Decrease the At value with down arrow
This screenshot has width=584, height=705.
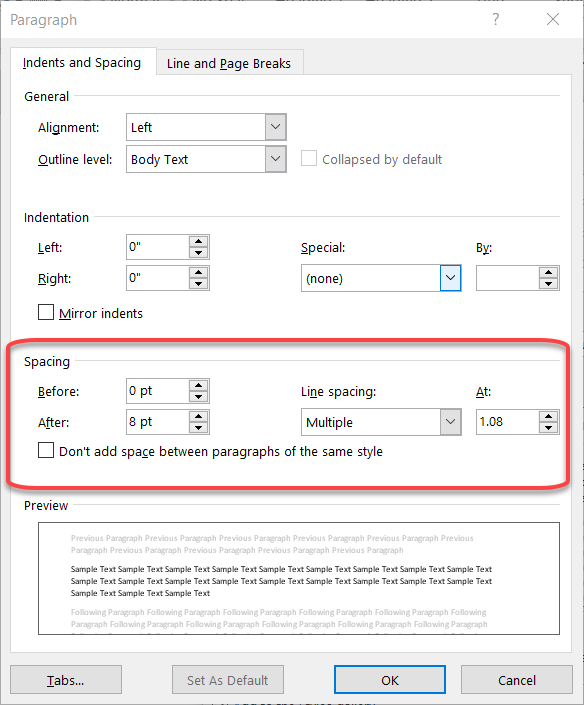pyautogui.click(x=548, y=428)
